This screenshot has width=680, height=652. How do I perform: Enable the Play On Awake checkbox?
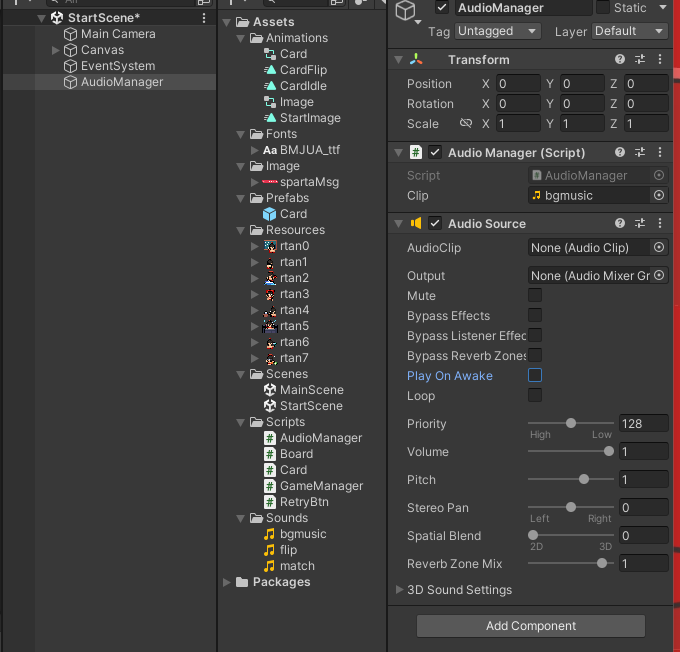[x=535, y=375]
